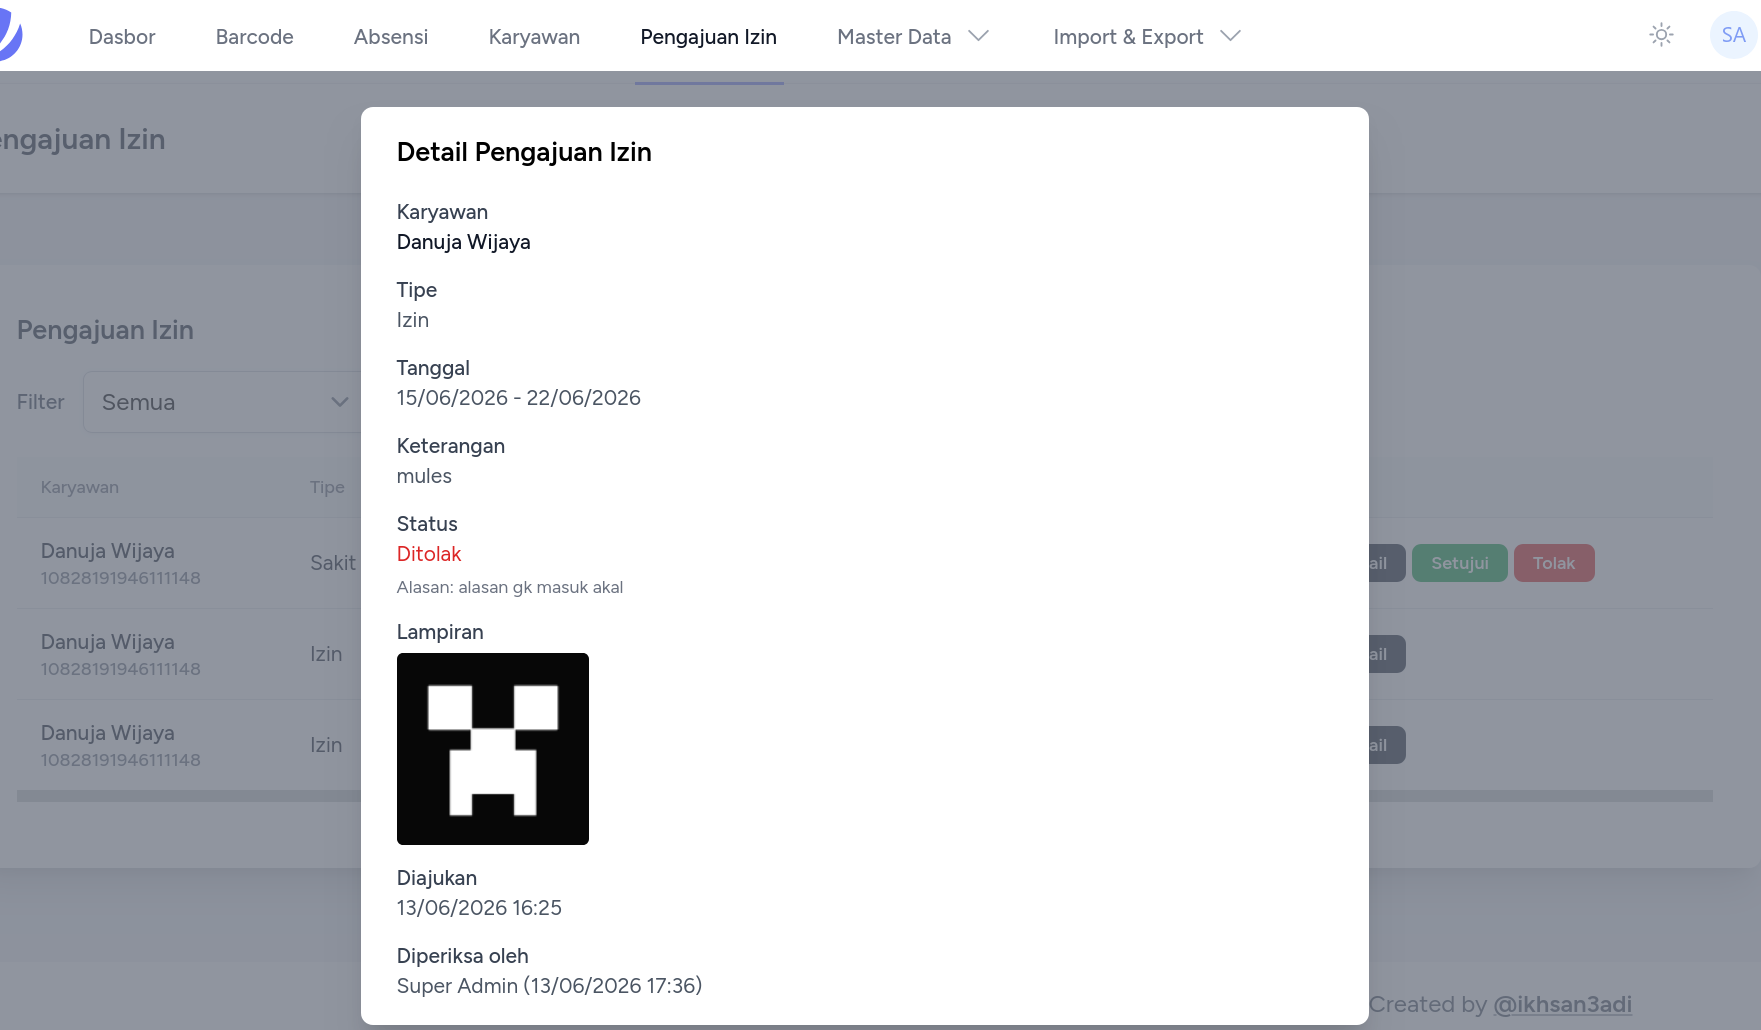Expand the Master Data dropdown

(x=913, y=37)
